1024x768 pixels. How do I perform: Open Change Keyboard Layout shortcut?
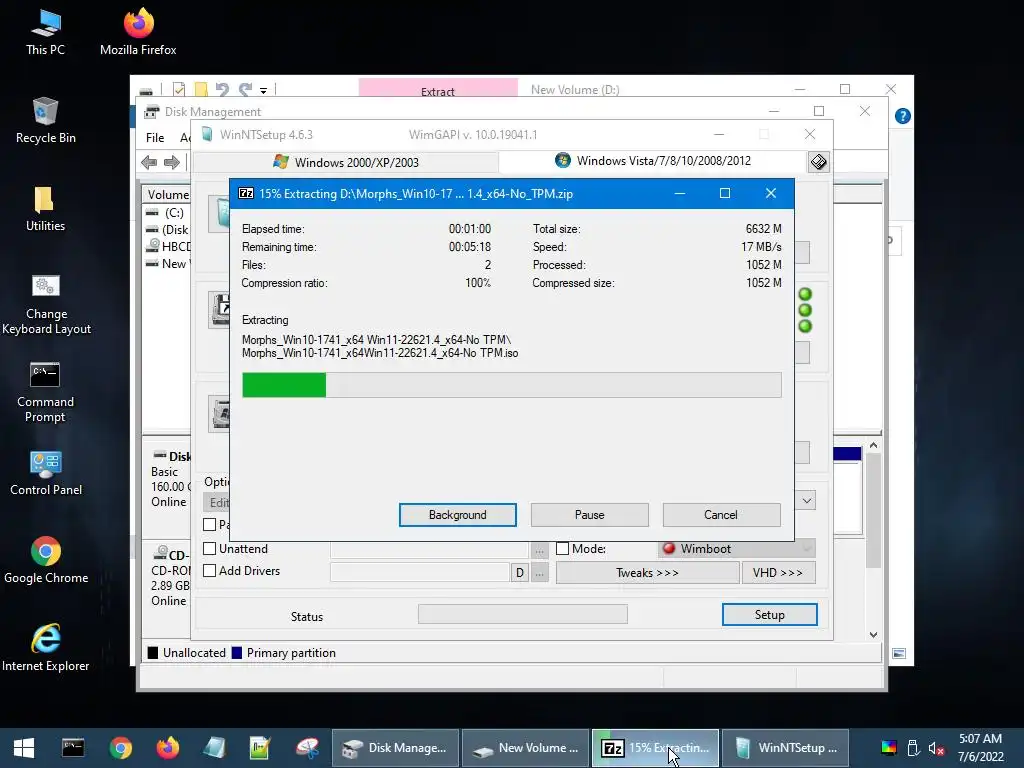pyautogui.click(x=46, y=304)
